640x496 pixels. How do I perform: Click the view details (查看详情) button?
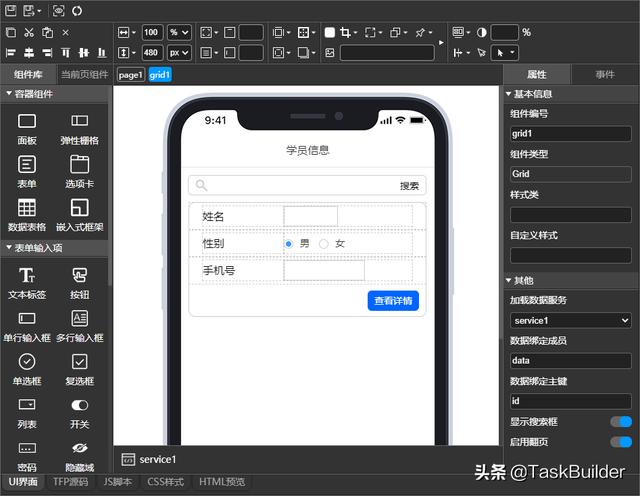point(393,300)
